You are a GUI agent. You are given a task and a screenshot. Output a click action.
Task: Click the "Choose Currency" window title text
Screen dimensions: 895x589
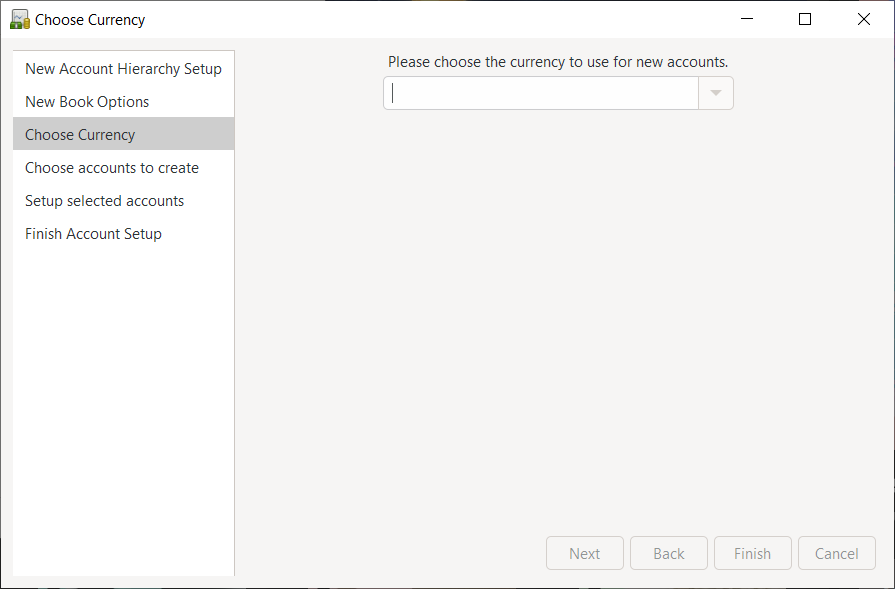coord(90,20)
